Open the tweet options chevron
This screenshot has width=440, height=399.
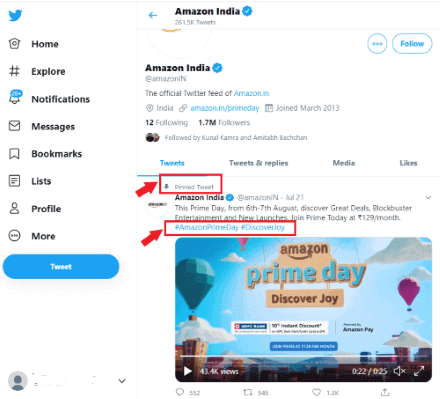coord(428,197)
